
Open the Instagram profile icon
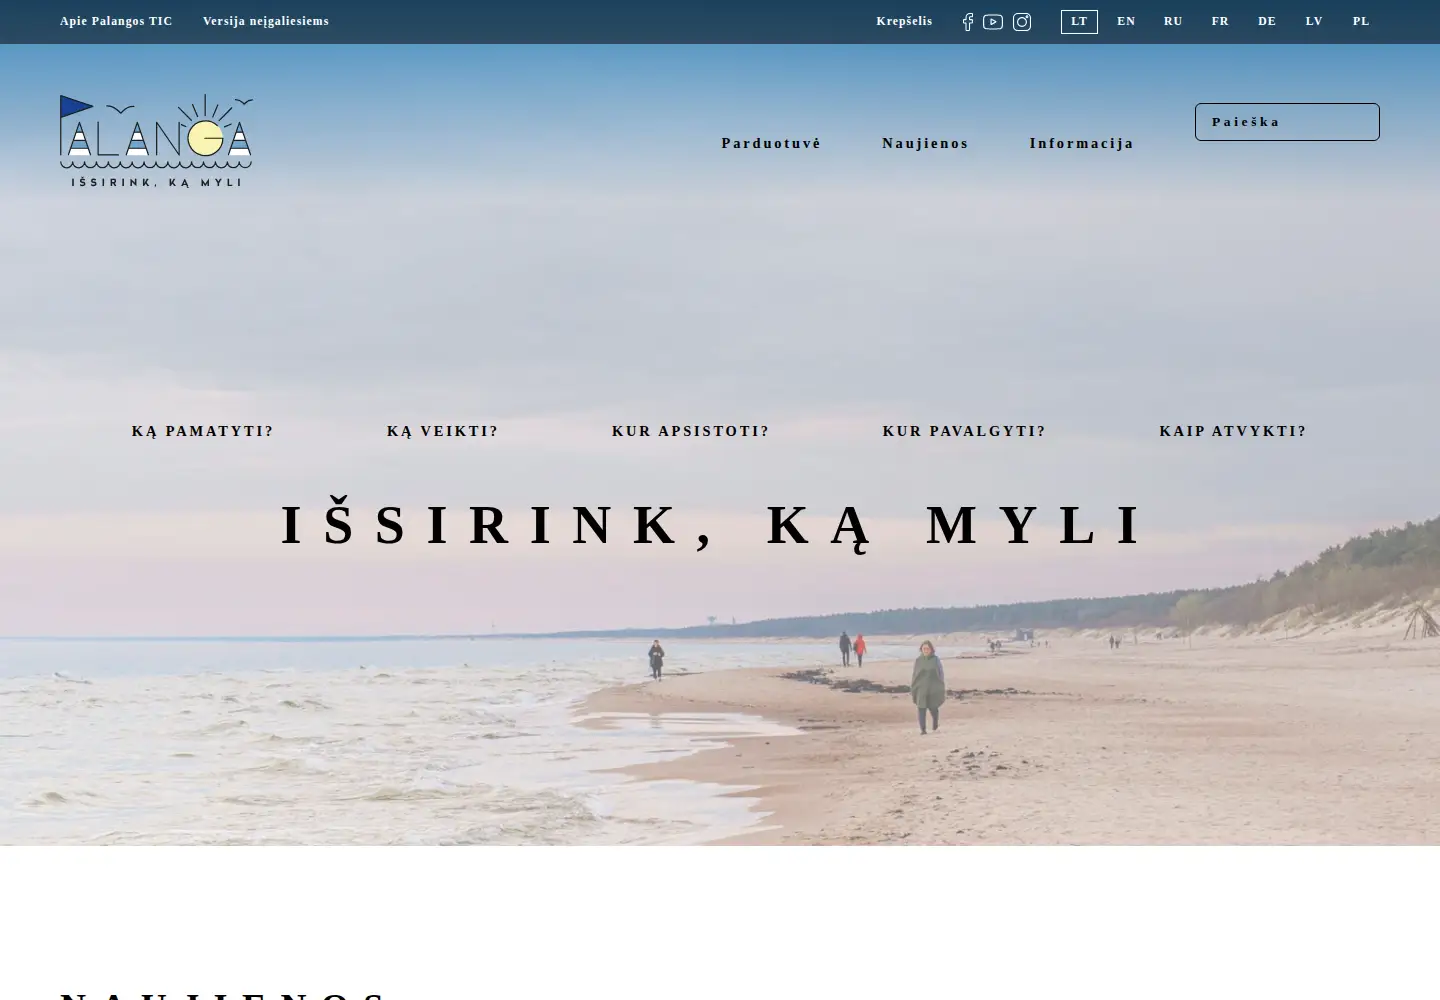[x=1022, y=22]
